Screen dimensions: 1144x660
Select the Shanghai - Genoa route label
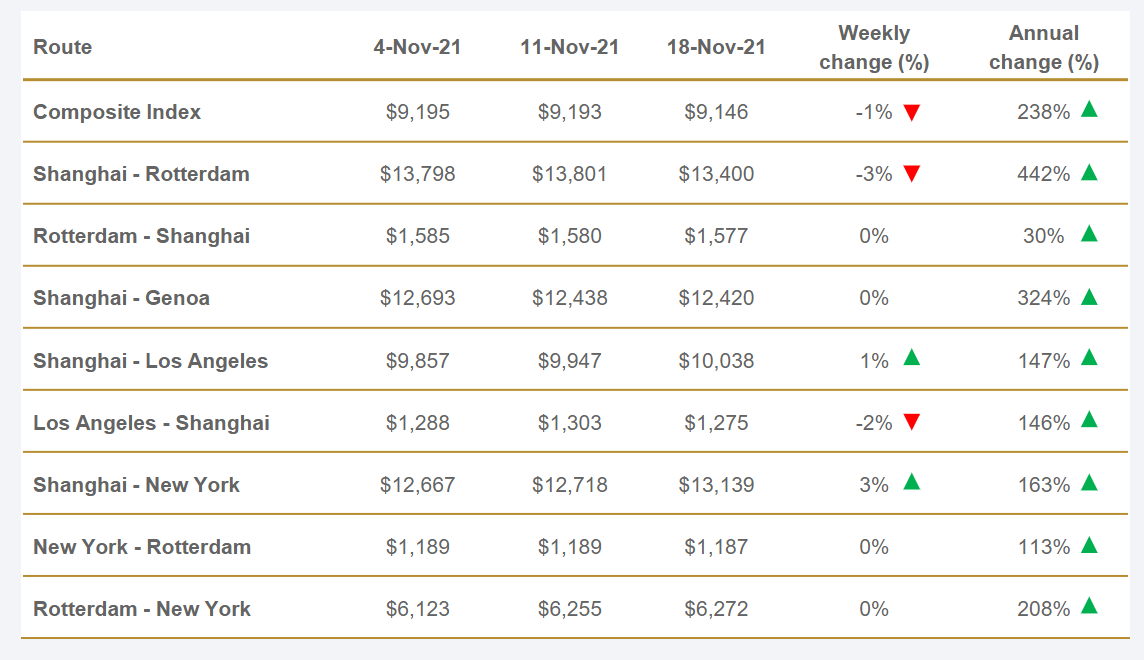[x=121, y=298]
